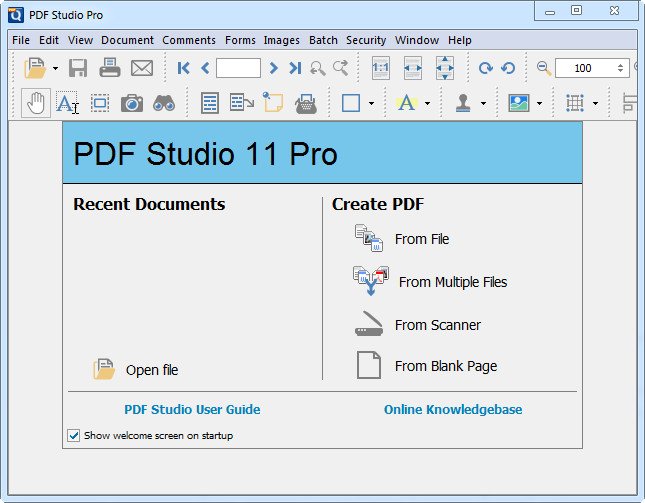Expand the grid dropdown arrow

pos(595,103)
